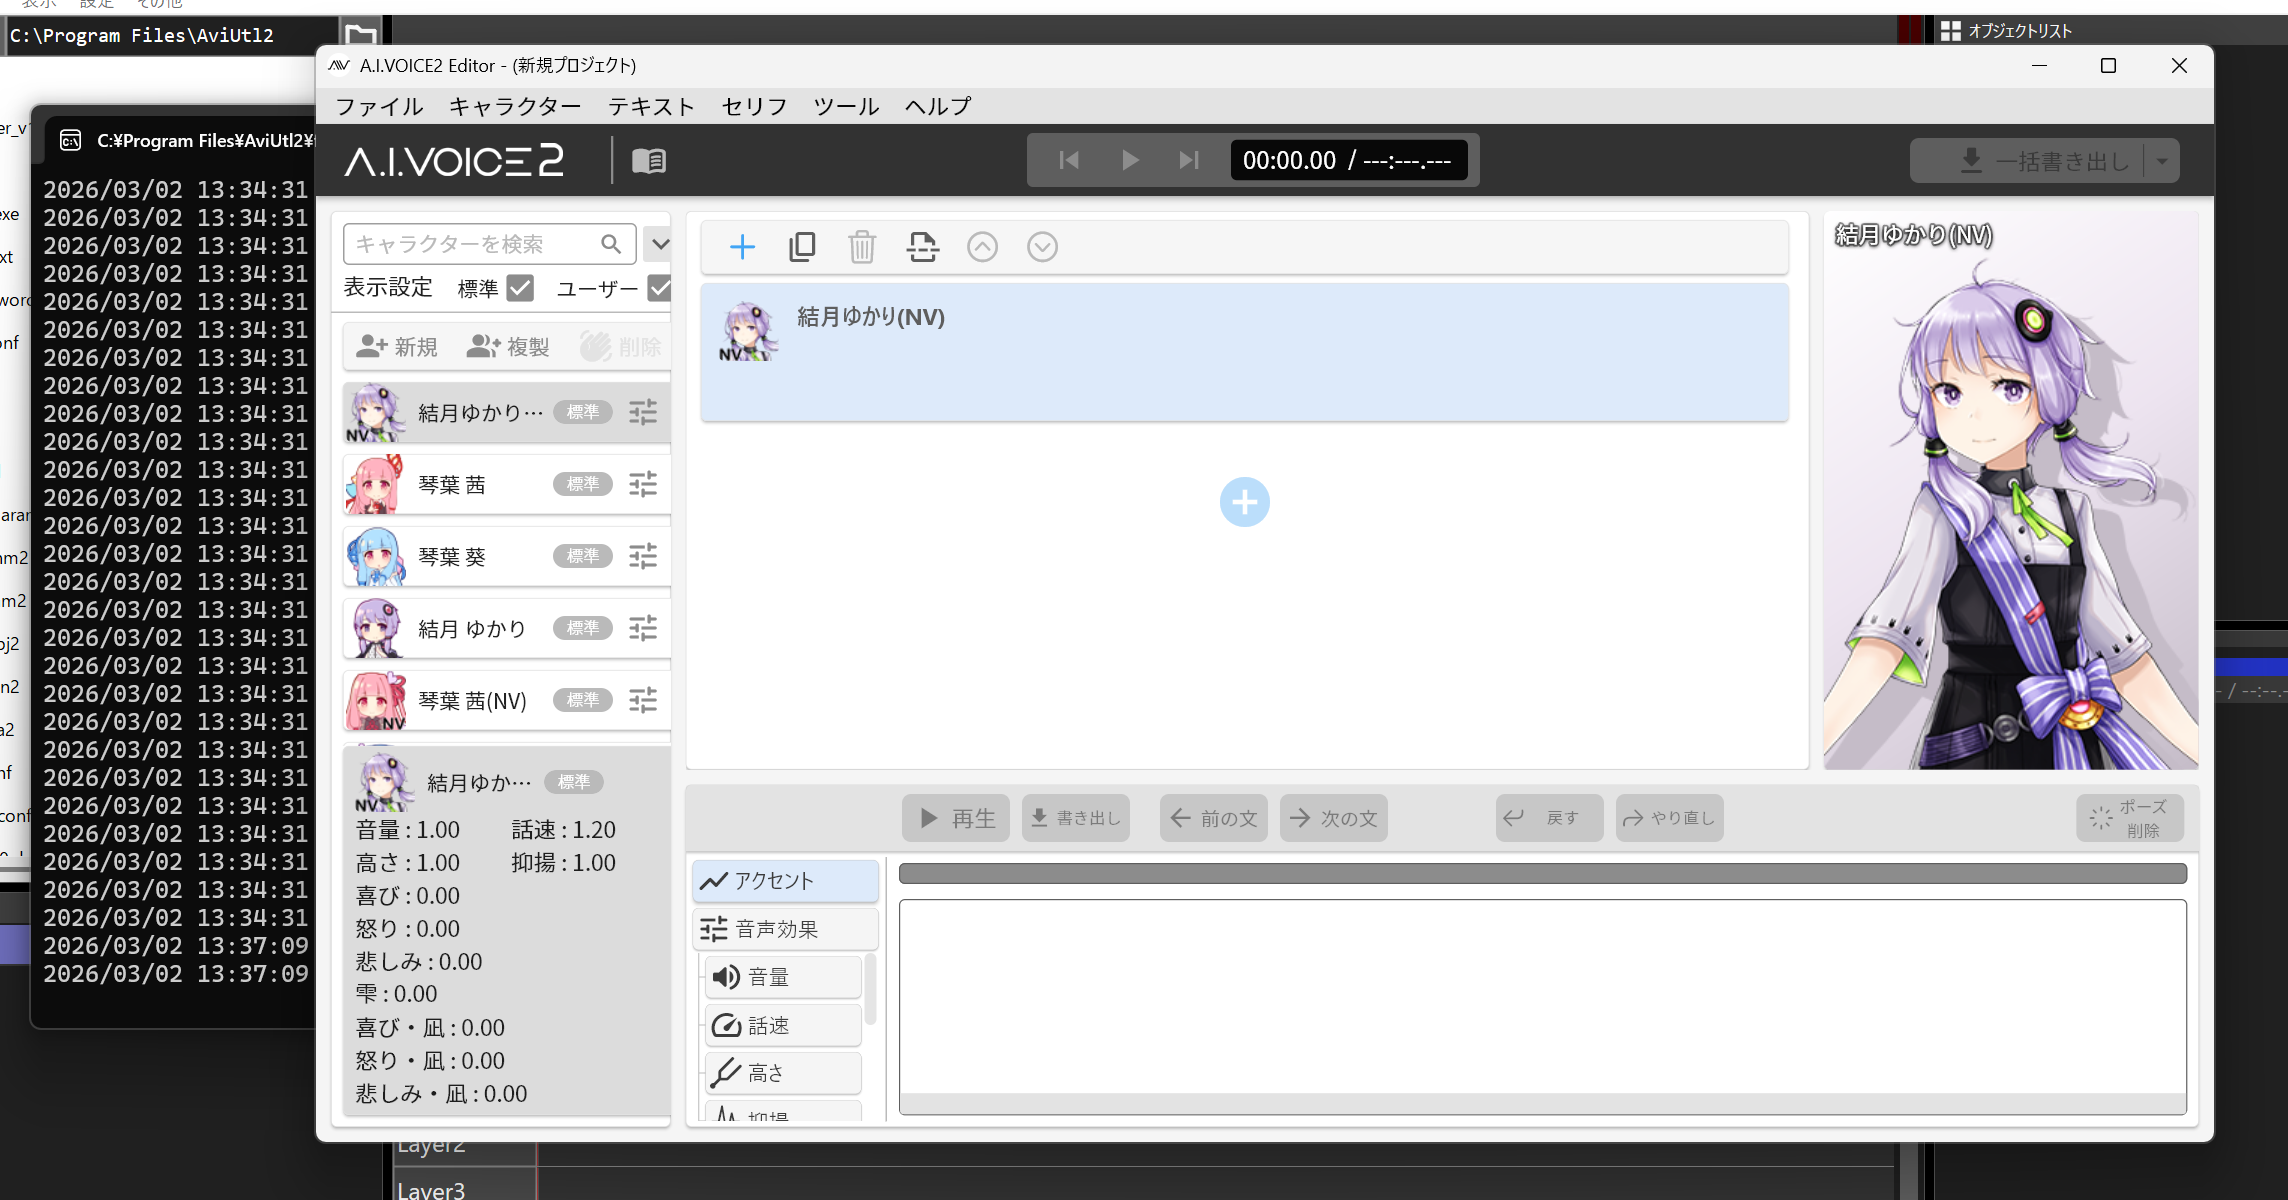
Task: Click the gray bar above the accent editor
Action: click(1542, 874)
